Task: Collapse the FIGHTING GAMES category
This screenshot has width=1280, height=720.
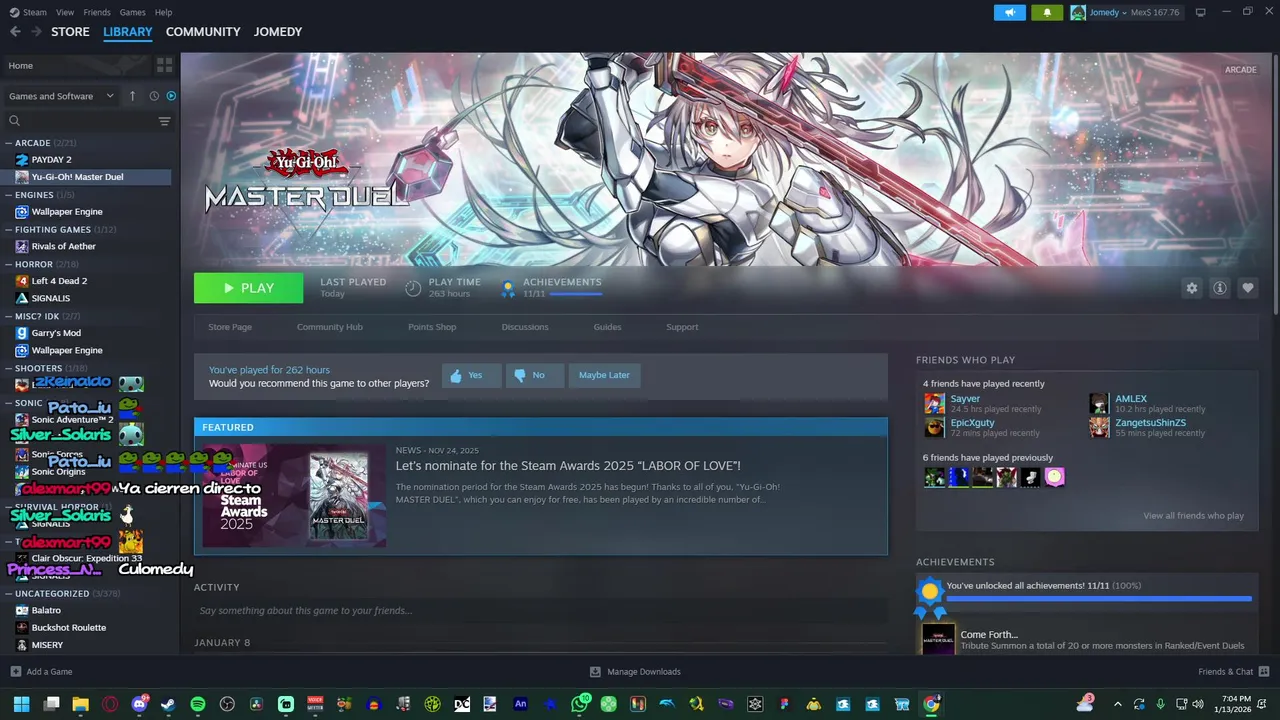Action: [x=8, y=230]
